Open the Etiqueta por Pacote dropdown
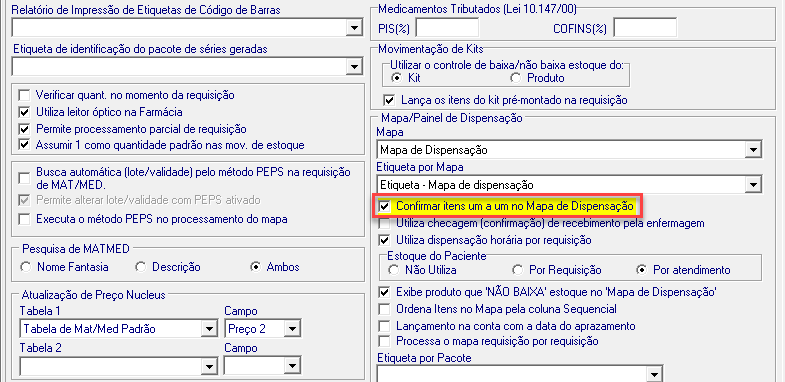Viewport: 785px width, 382px height. click(653, 374)
